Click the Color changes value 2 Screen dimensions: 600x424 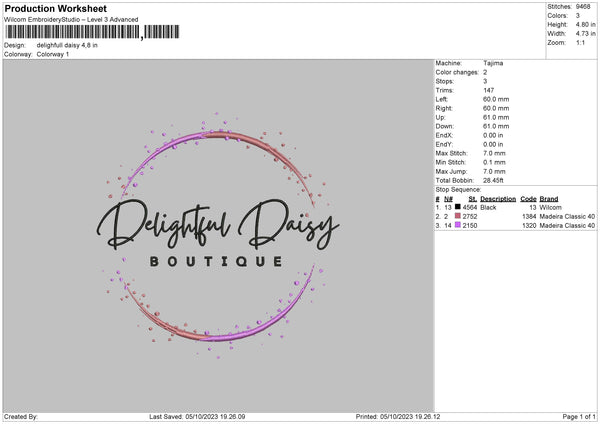(x=485, y=72)
